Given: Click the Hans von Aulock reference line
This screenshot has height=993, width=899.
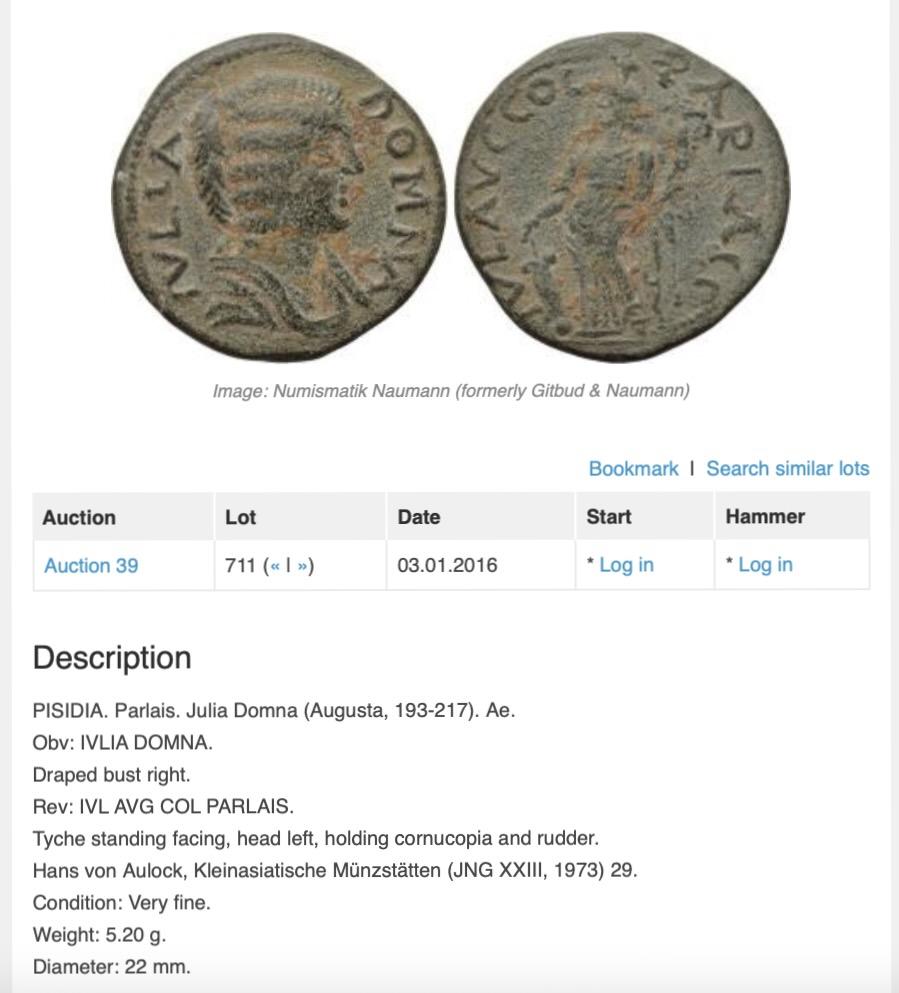Looking at the screenshot, I should [335, 871].
